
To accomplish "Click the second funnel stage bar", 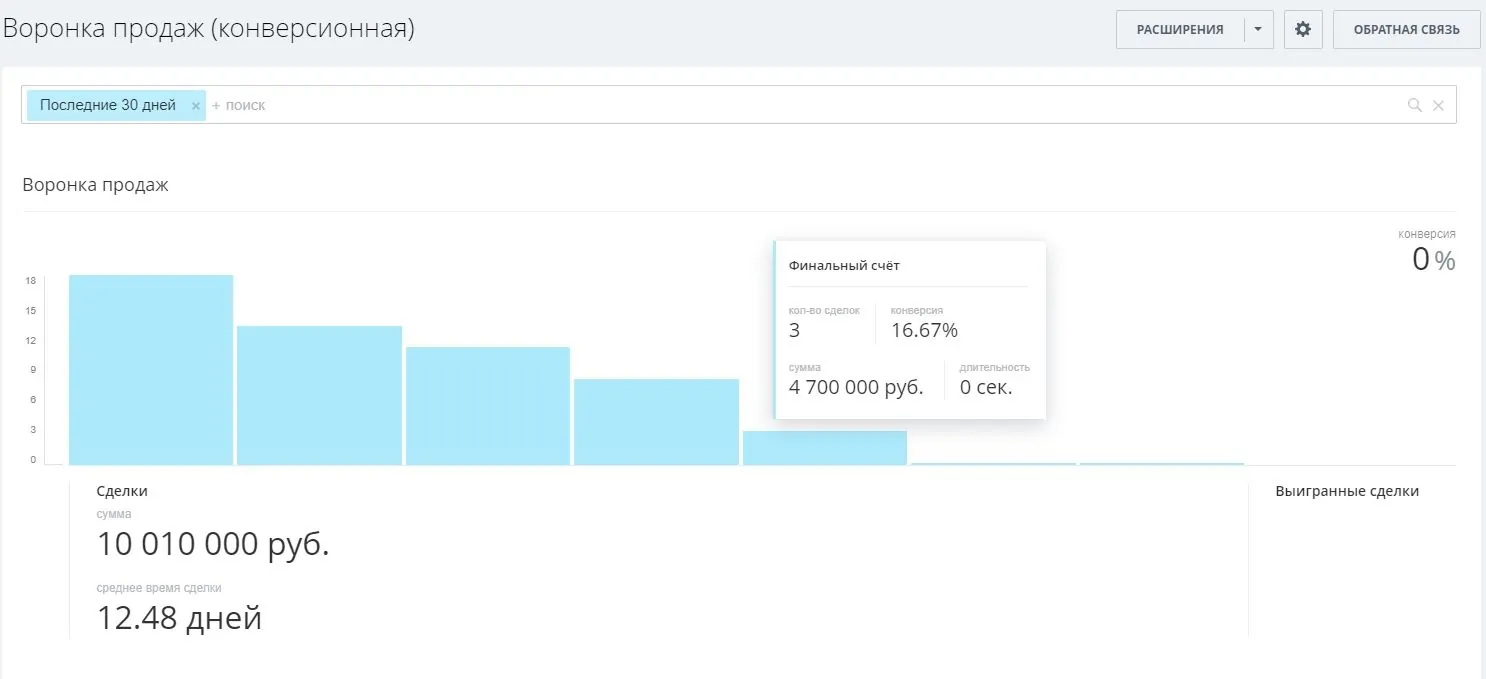I will [319, 395].
